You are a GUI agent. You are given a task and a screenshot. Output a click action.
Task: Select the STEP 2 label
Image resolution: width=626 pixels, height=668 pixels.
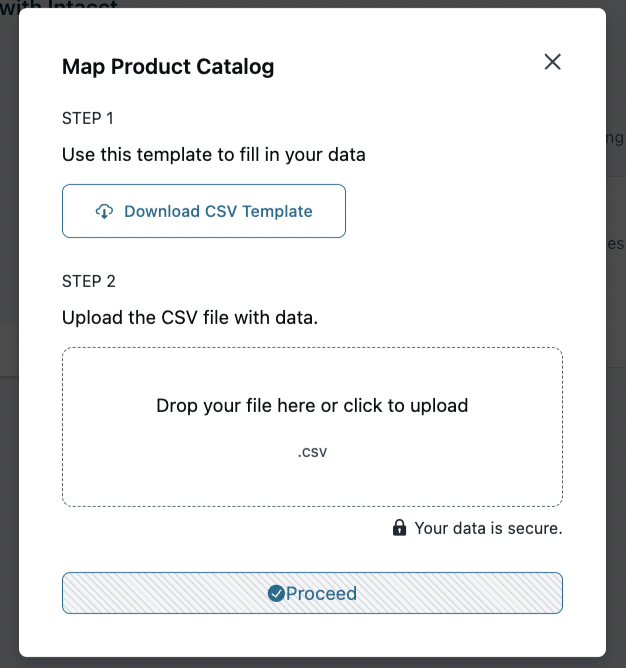tap(89, 281)
